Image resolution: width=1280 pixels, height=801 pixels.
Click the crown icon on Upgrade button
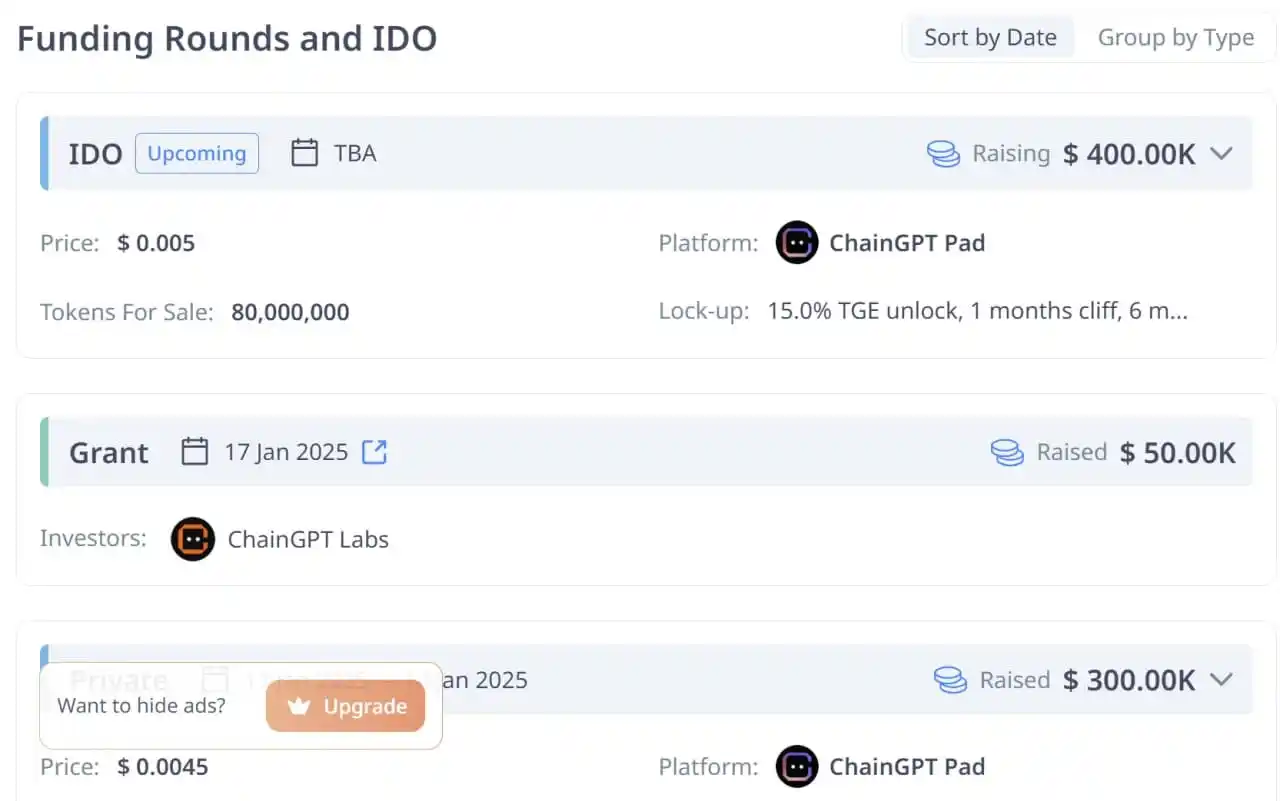[298, 706]
